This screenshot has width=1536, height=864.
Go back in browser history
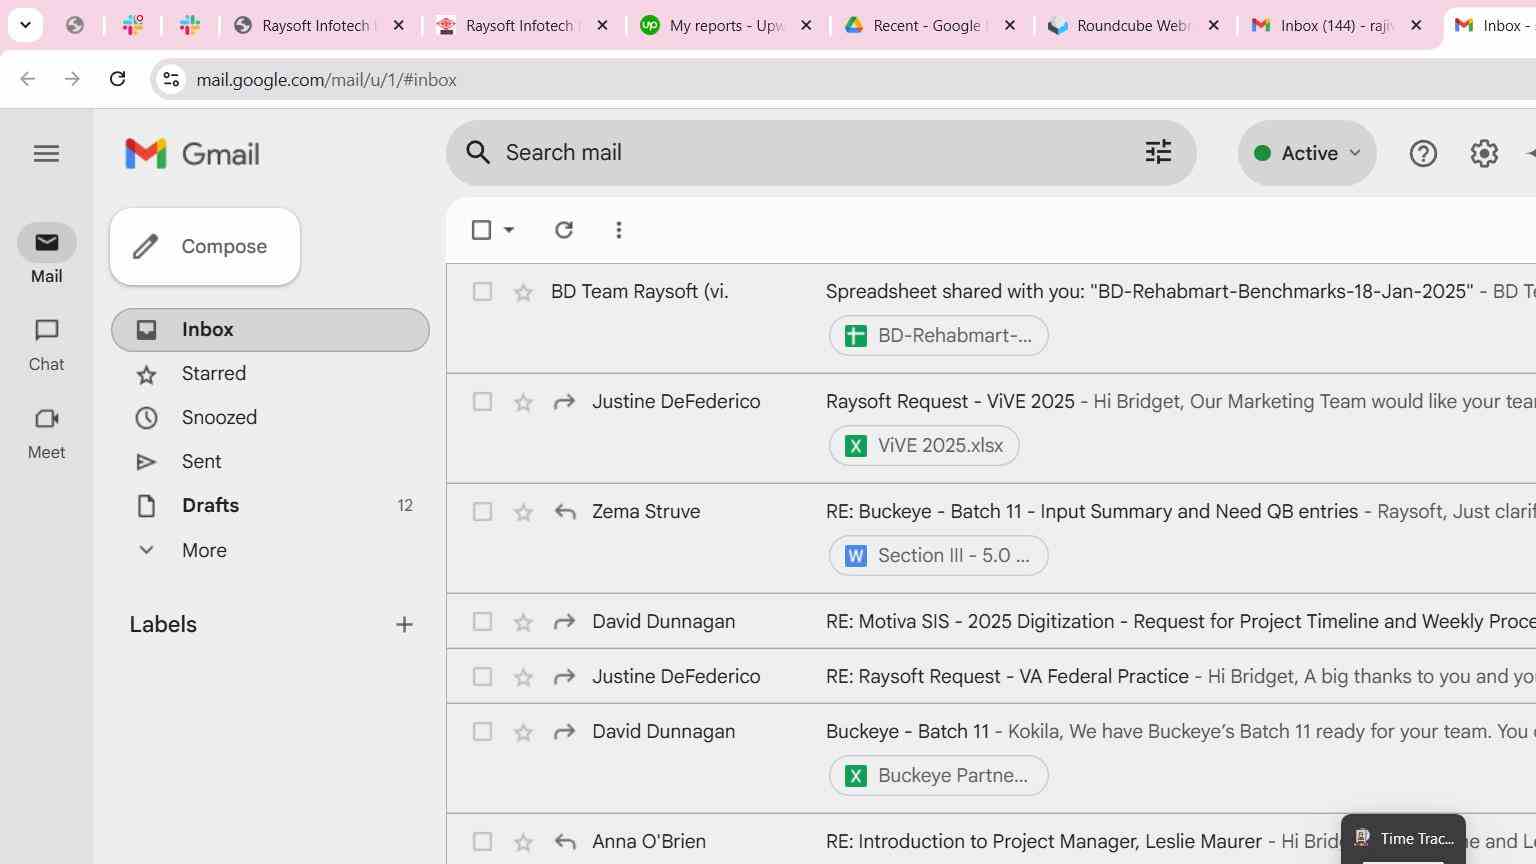pyautogui.click(x=28, y=79)
